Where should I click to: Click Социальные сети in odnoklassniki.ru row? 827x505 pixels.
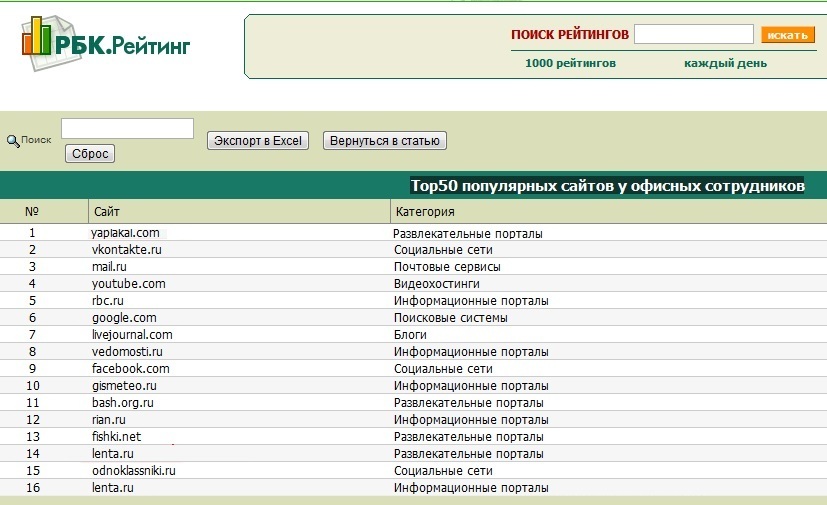[443, 471]
